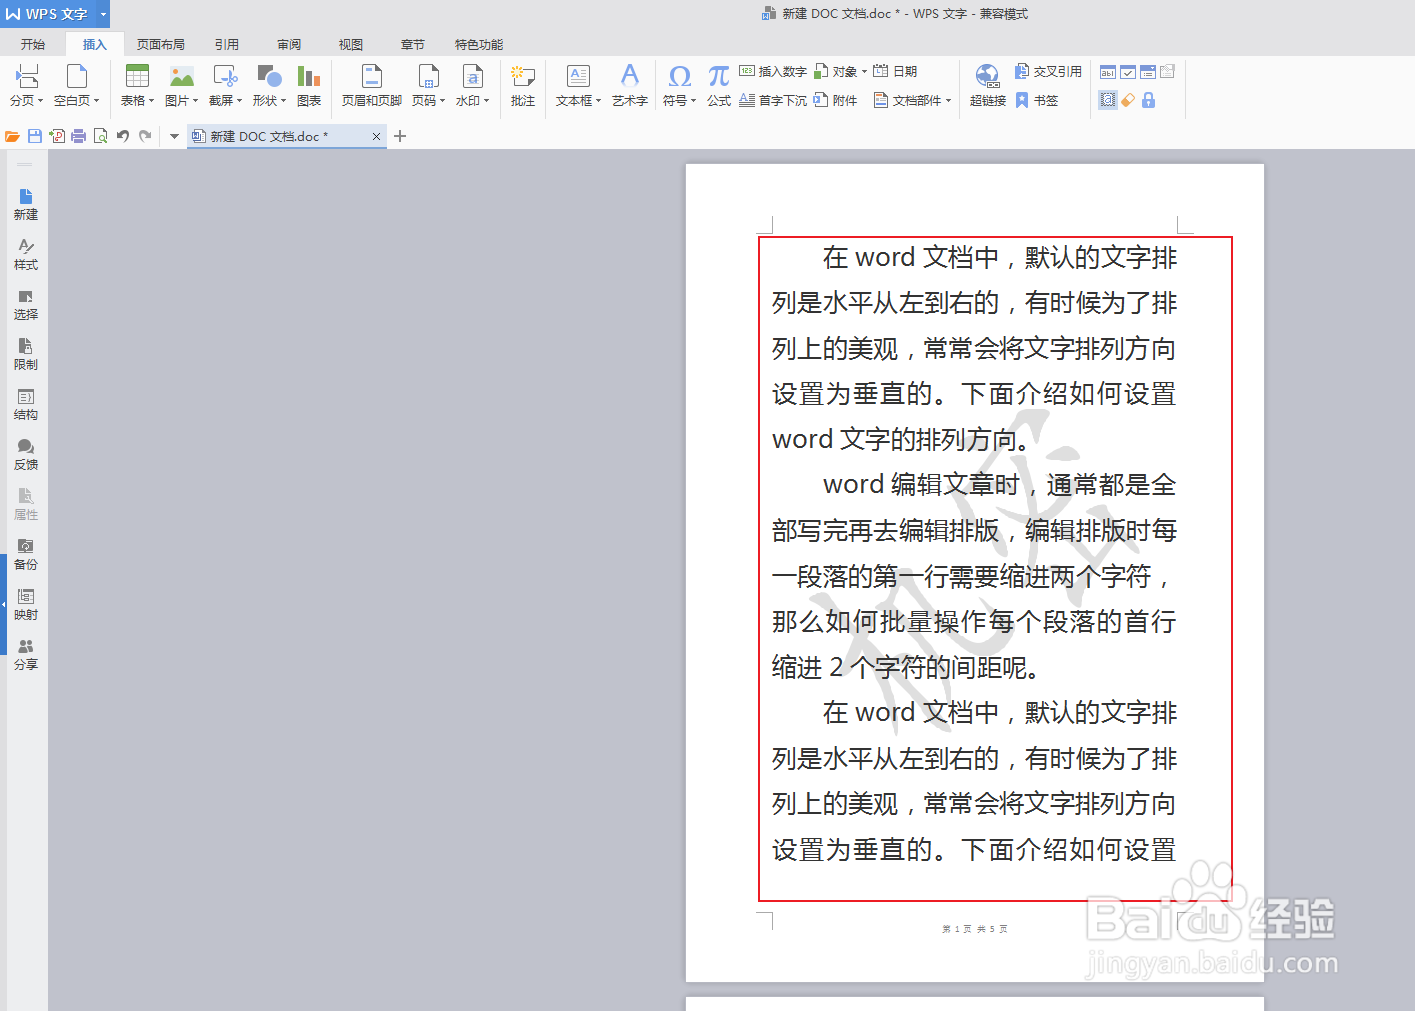Open the 审阅 menu tab
The width and height of the screenshot is (1415, 1011).
[289, 44]
